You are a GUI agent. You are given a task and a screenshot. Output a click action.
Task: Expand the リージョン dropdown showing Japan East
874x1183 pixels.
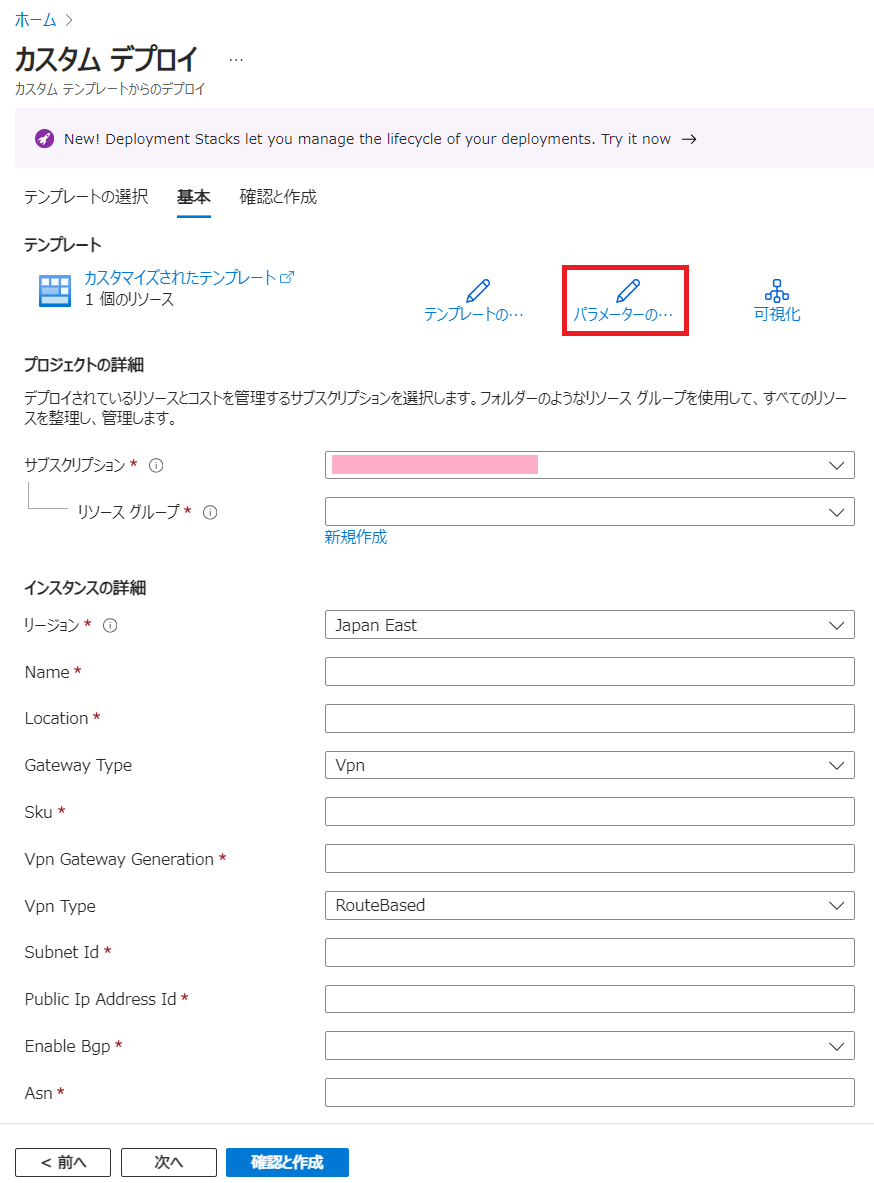coord(589,625)
